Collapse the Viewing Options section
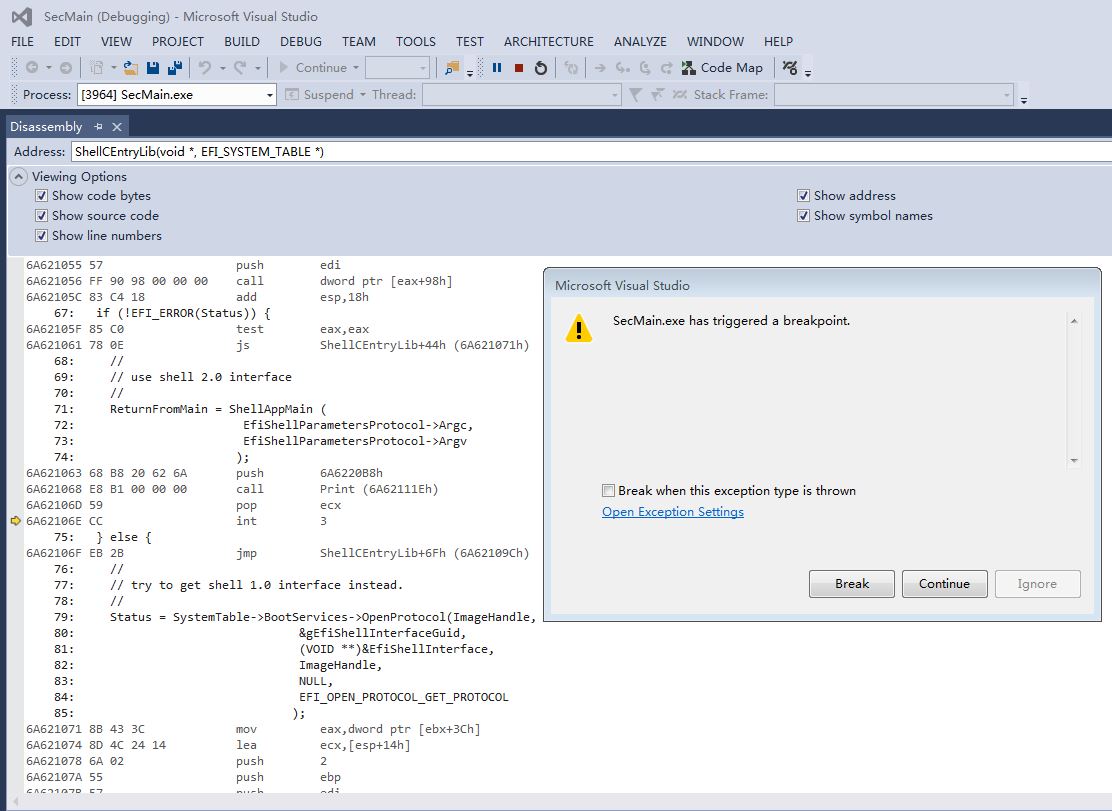 click(18, 177)
